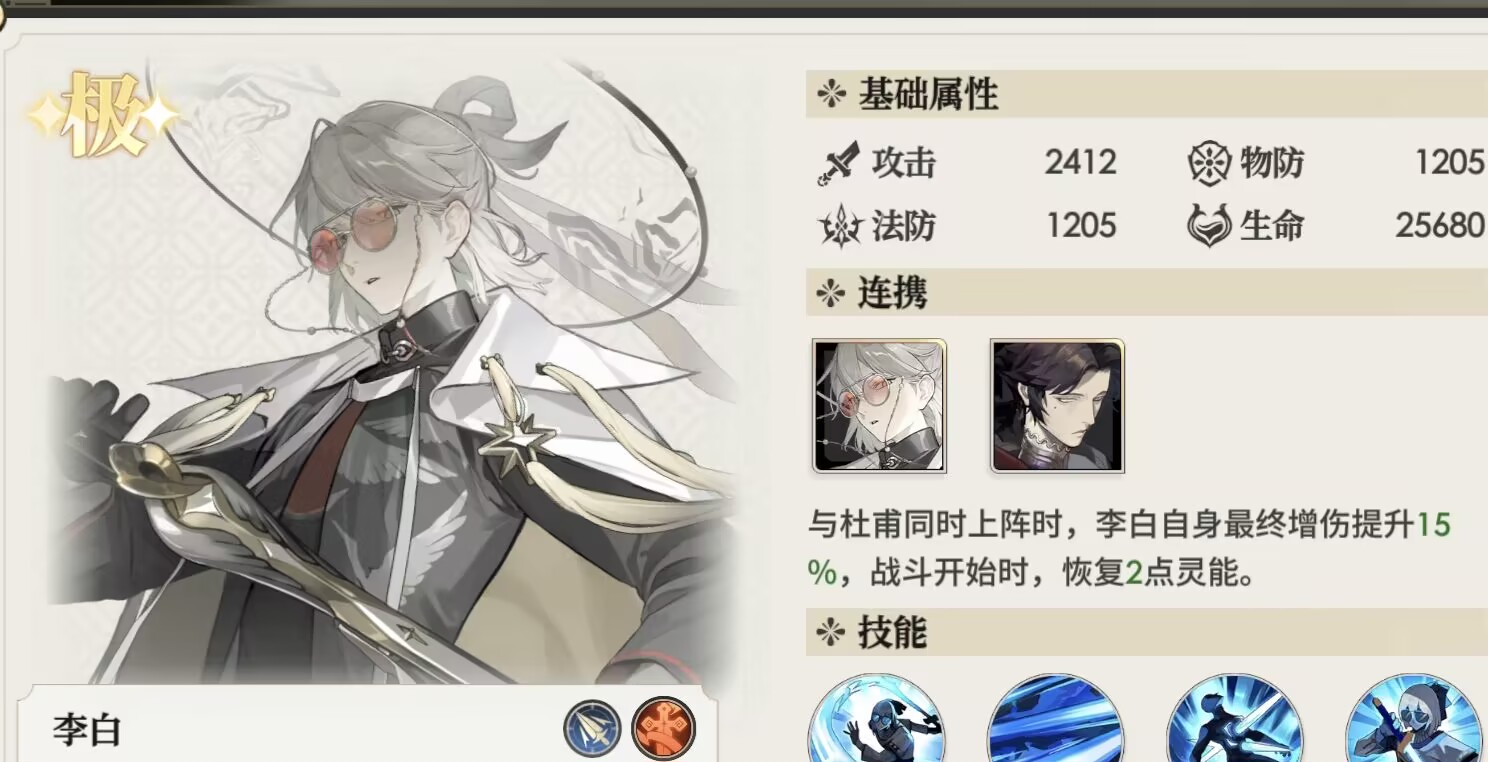
Task: Click the first skill icon with spinning figure
Action: (876, 718)
